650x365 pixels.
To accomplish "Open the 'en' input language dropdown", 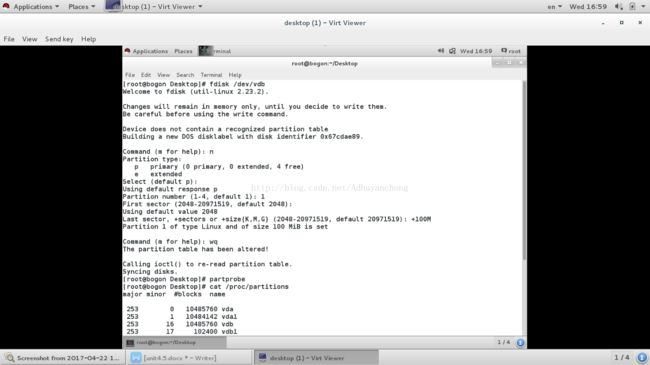I will [x=554, y=7].
